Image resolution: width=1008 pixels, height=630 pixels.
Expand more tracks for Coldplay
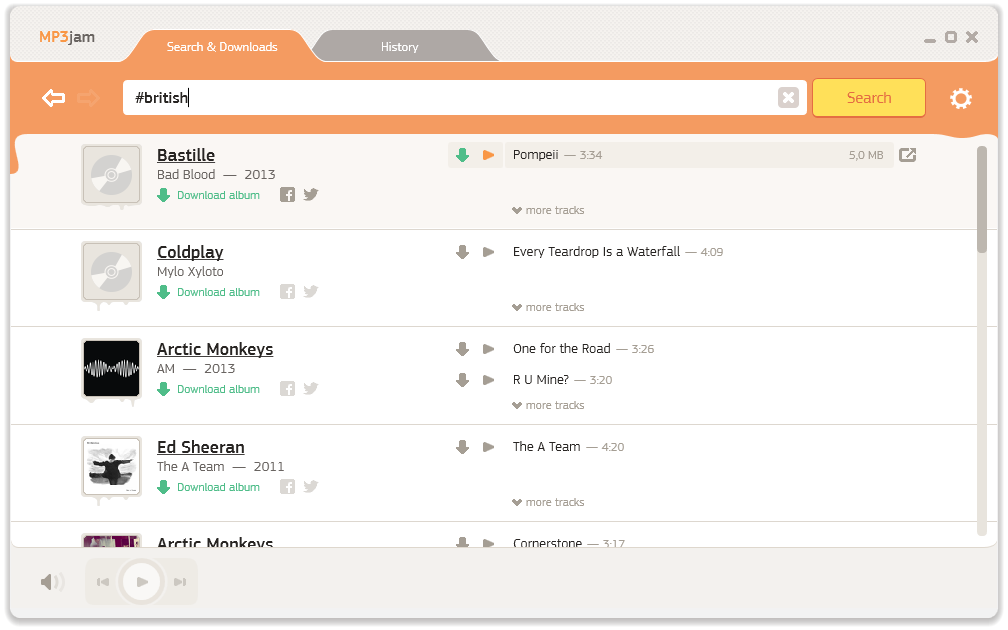[x=548, y=307]
